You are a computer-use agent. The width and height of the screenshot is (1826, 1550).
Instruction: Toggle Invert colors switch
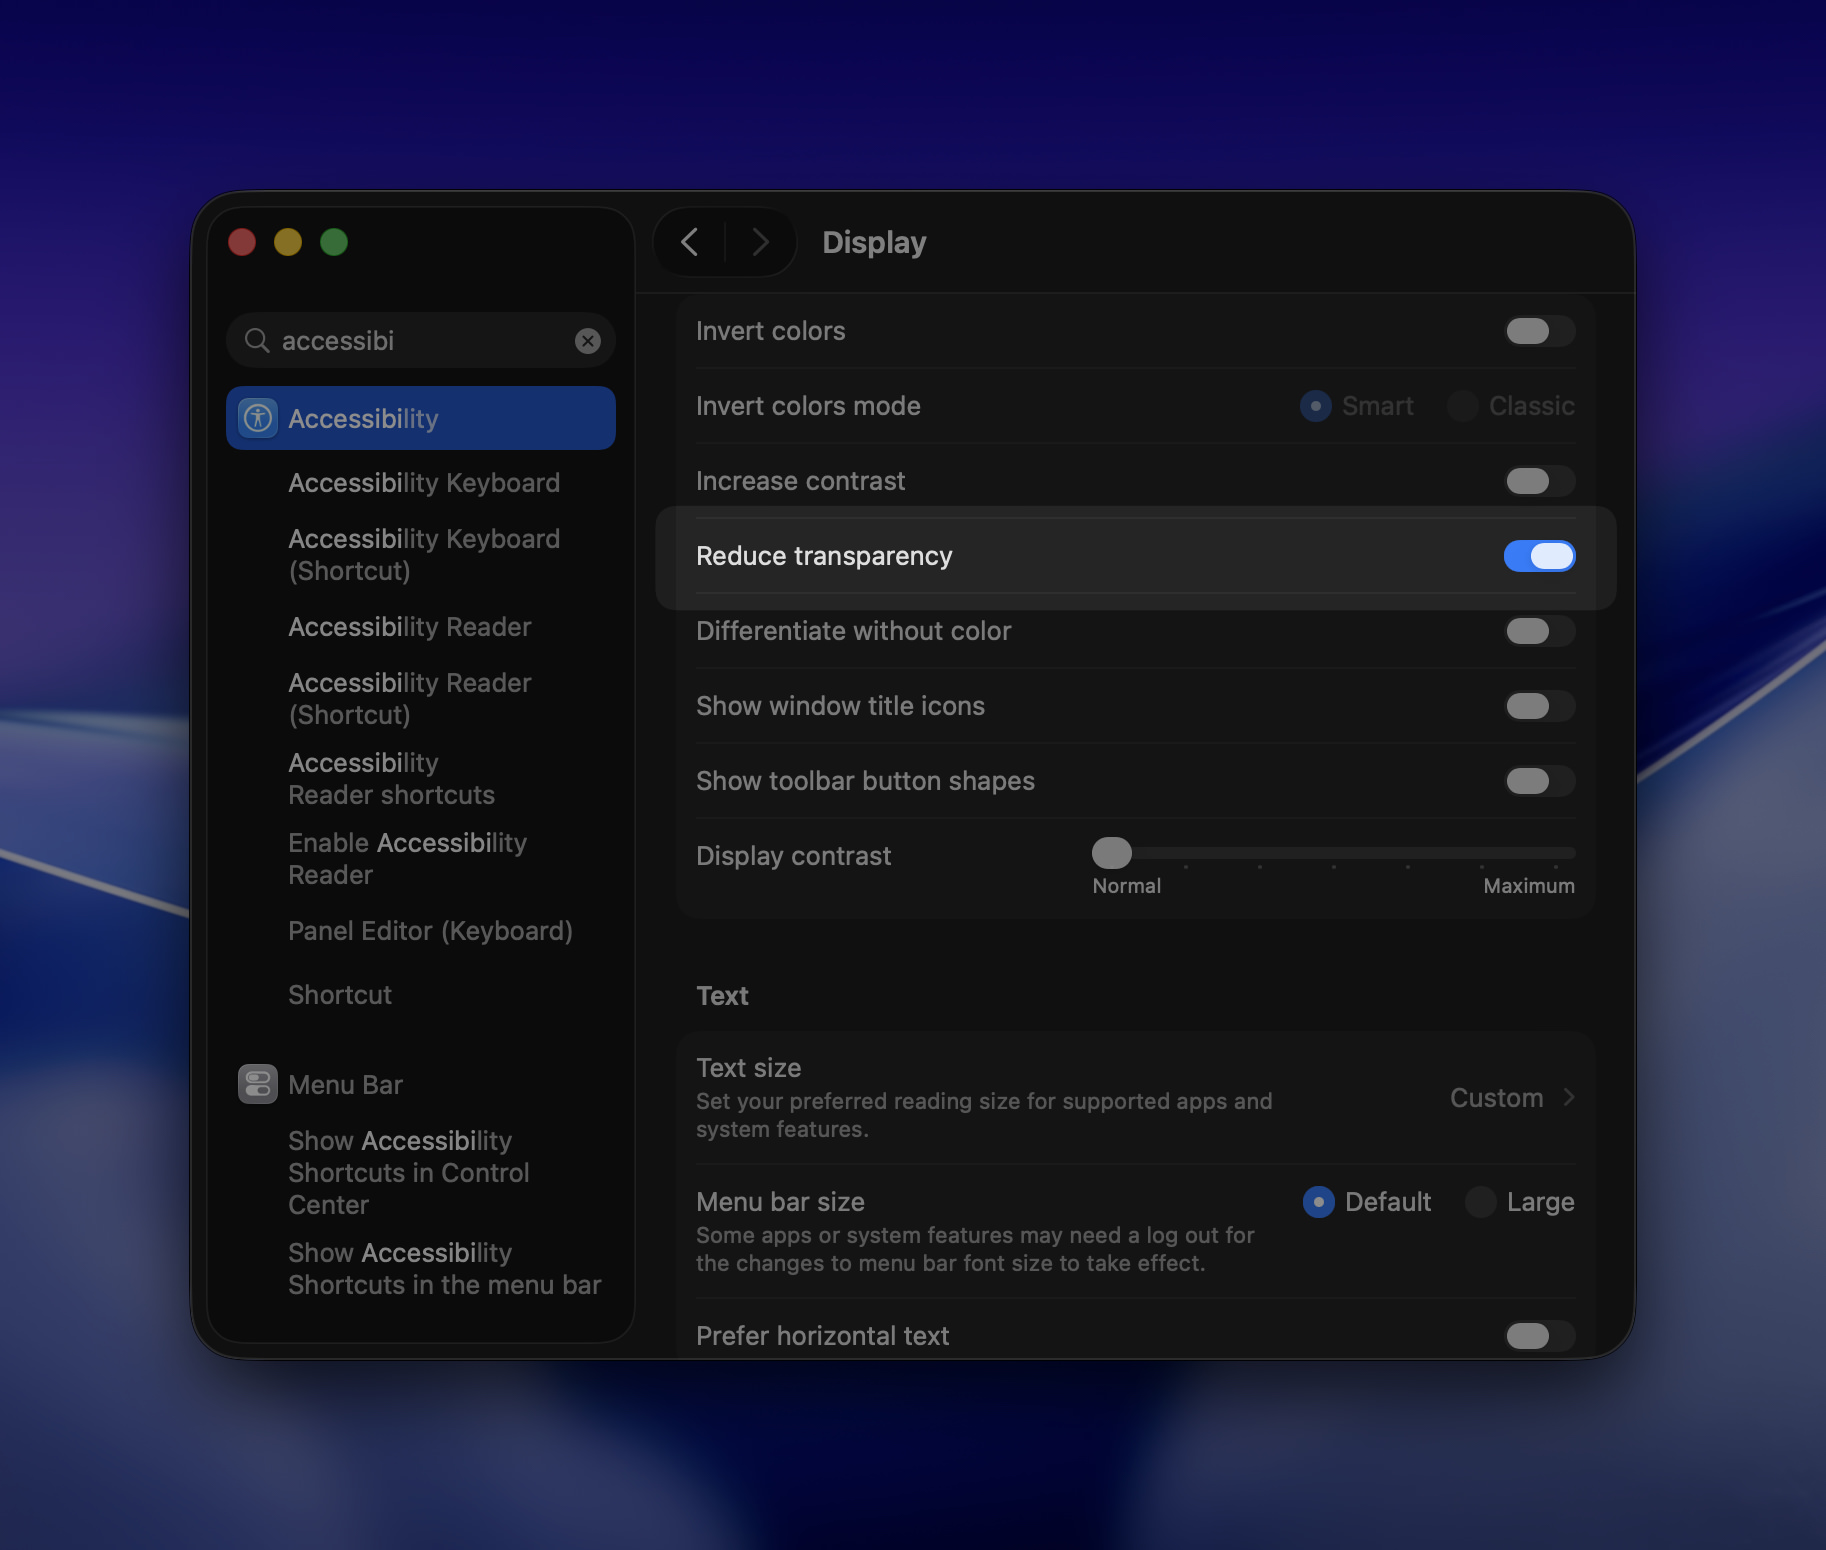[1539, 331]
